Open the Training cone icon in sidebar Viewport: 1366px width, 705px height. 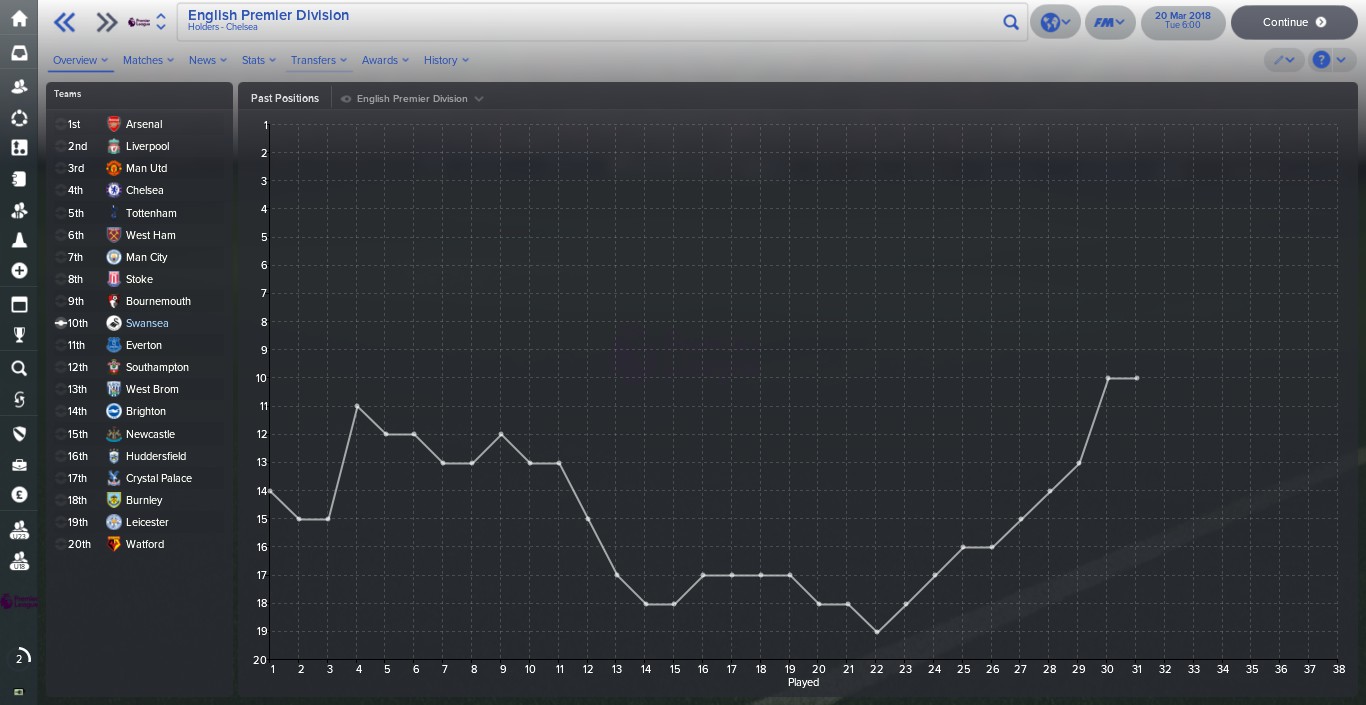pyautogui.click(x=19, y=240)
